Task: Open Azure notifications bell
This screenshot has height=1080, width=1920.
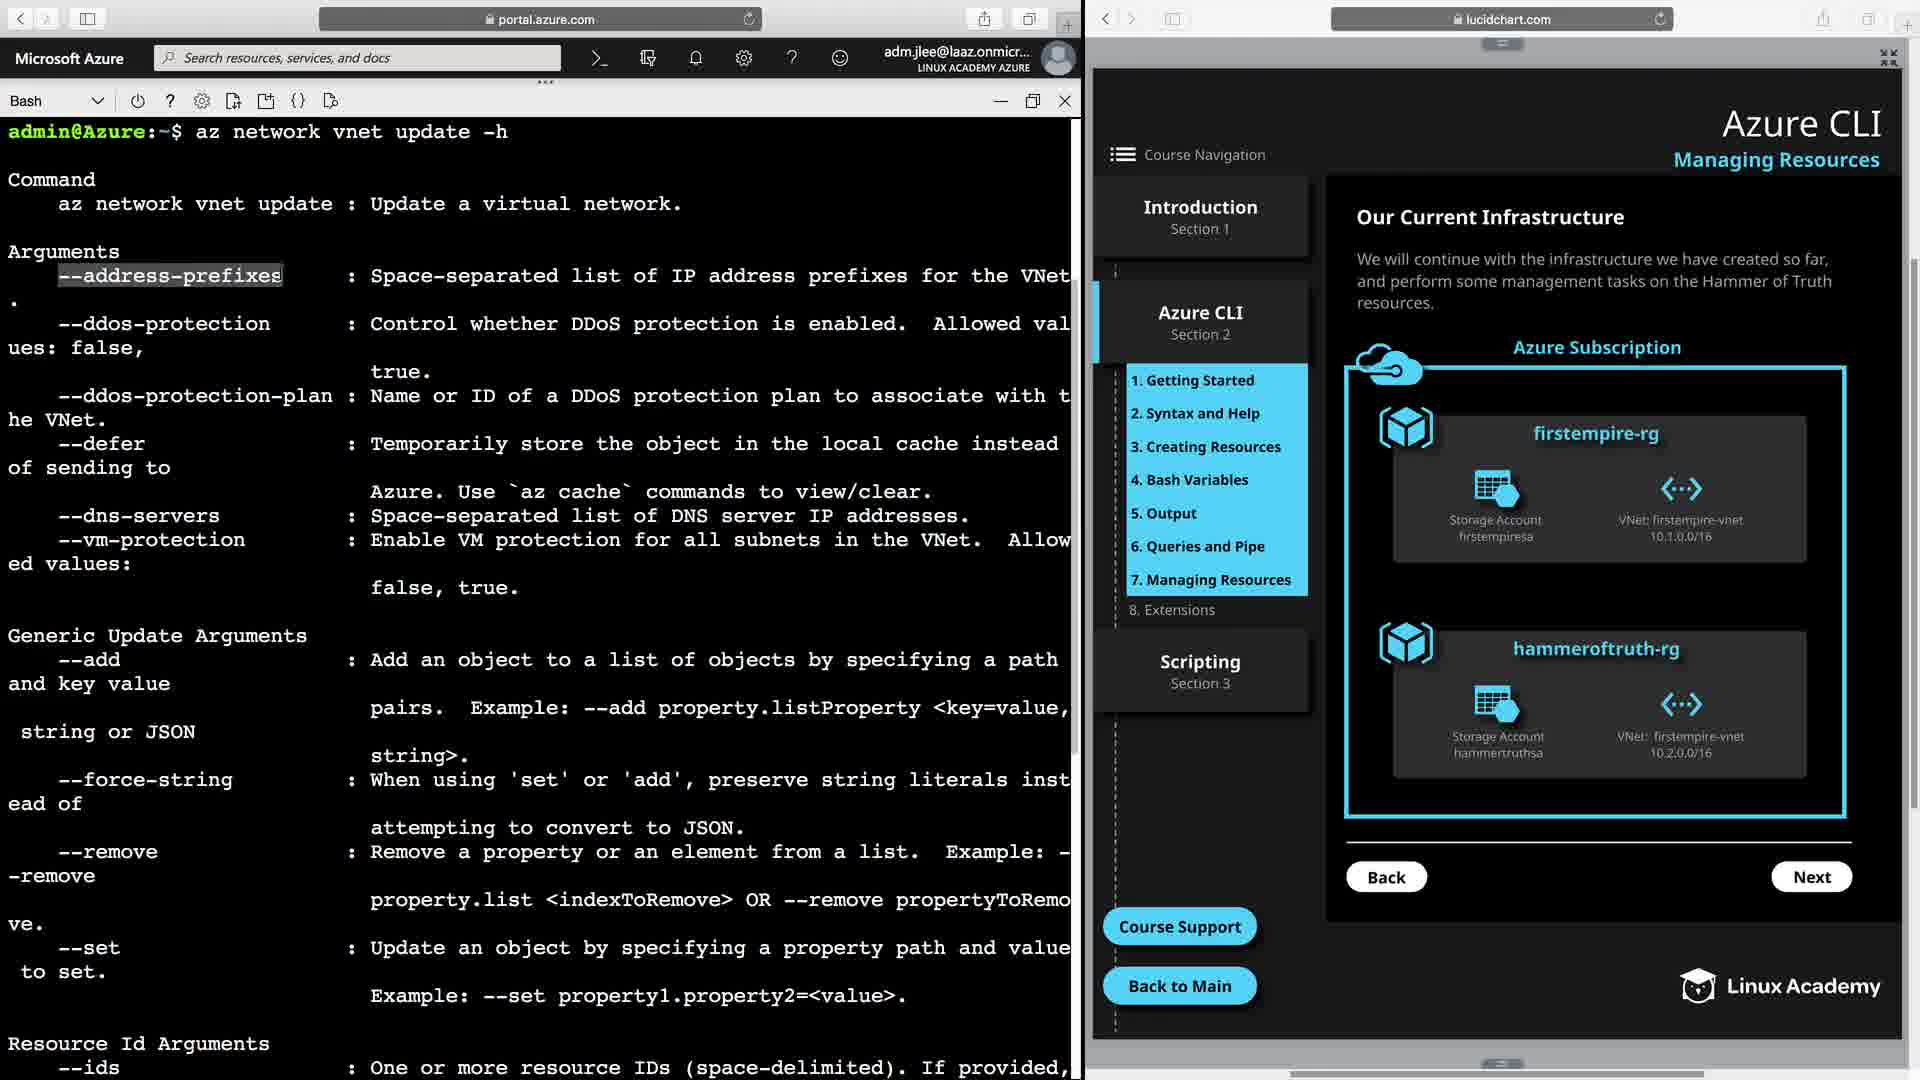Action: pyautogui.click(x=695, y=58)
